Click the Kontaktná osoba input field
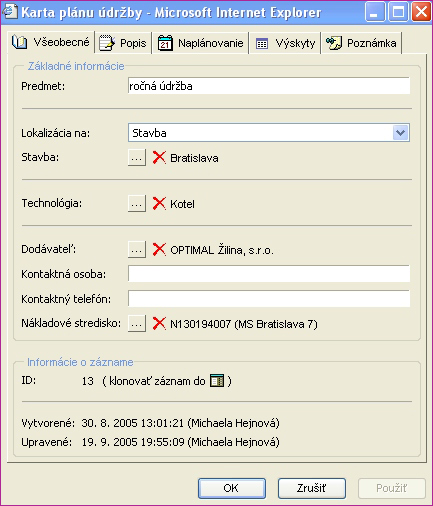Viewport: 433px width, 506px height. (x=269, y=274)
